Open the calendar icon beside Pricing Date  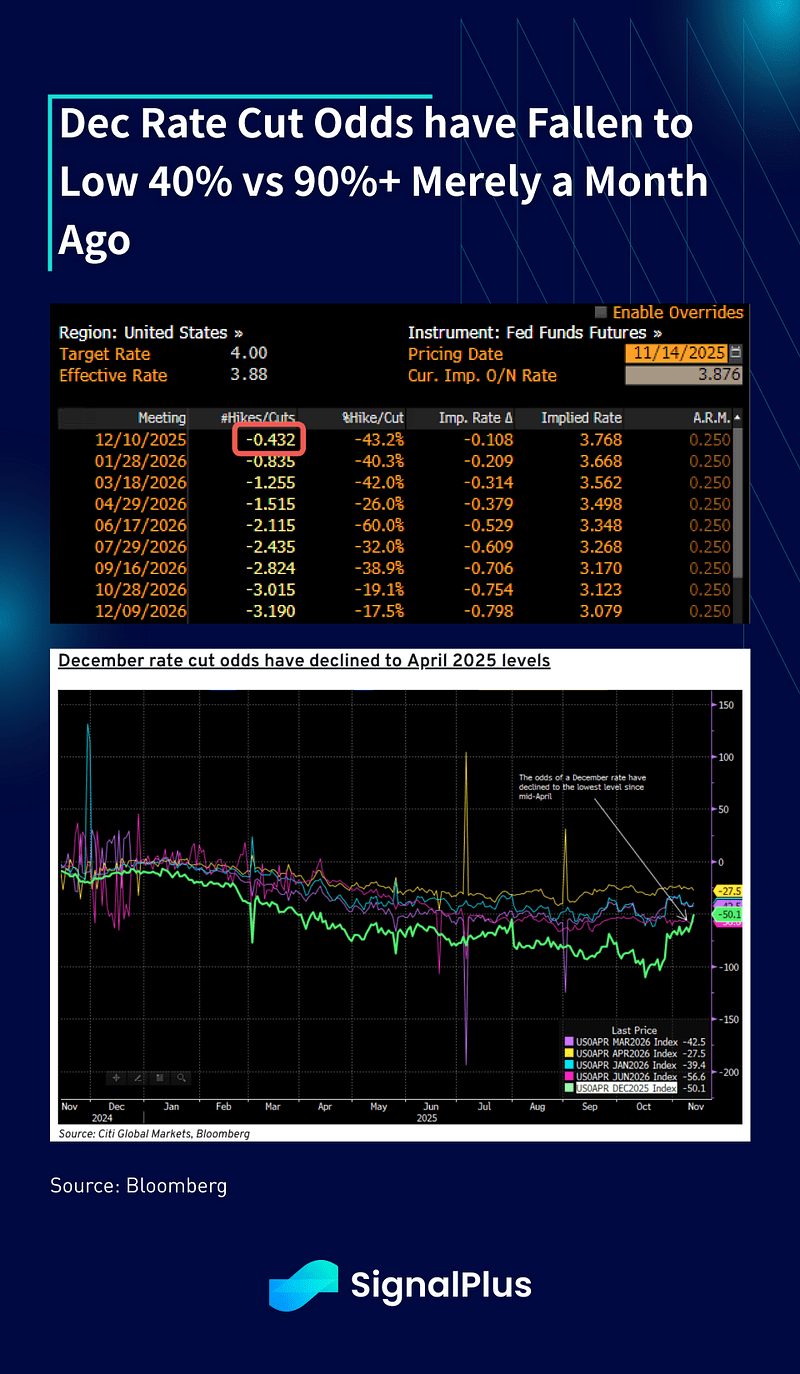click(737, 353)
